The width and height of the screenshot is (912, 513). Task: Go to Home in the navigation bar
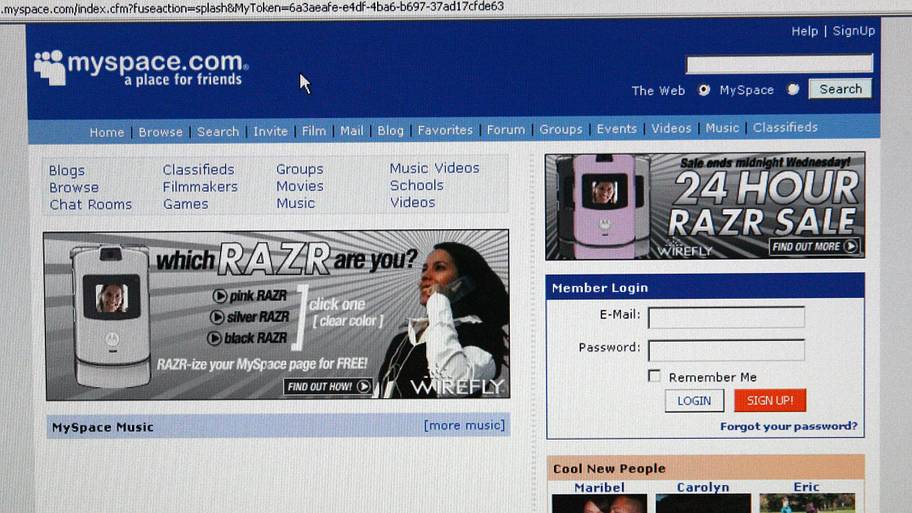106,133
